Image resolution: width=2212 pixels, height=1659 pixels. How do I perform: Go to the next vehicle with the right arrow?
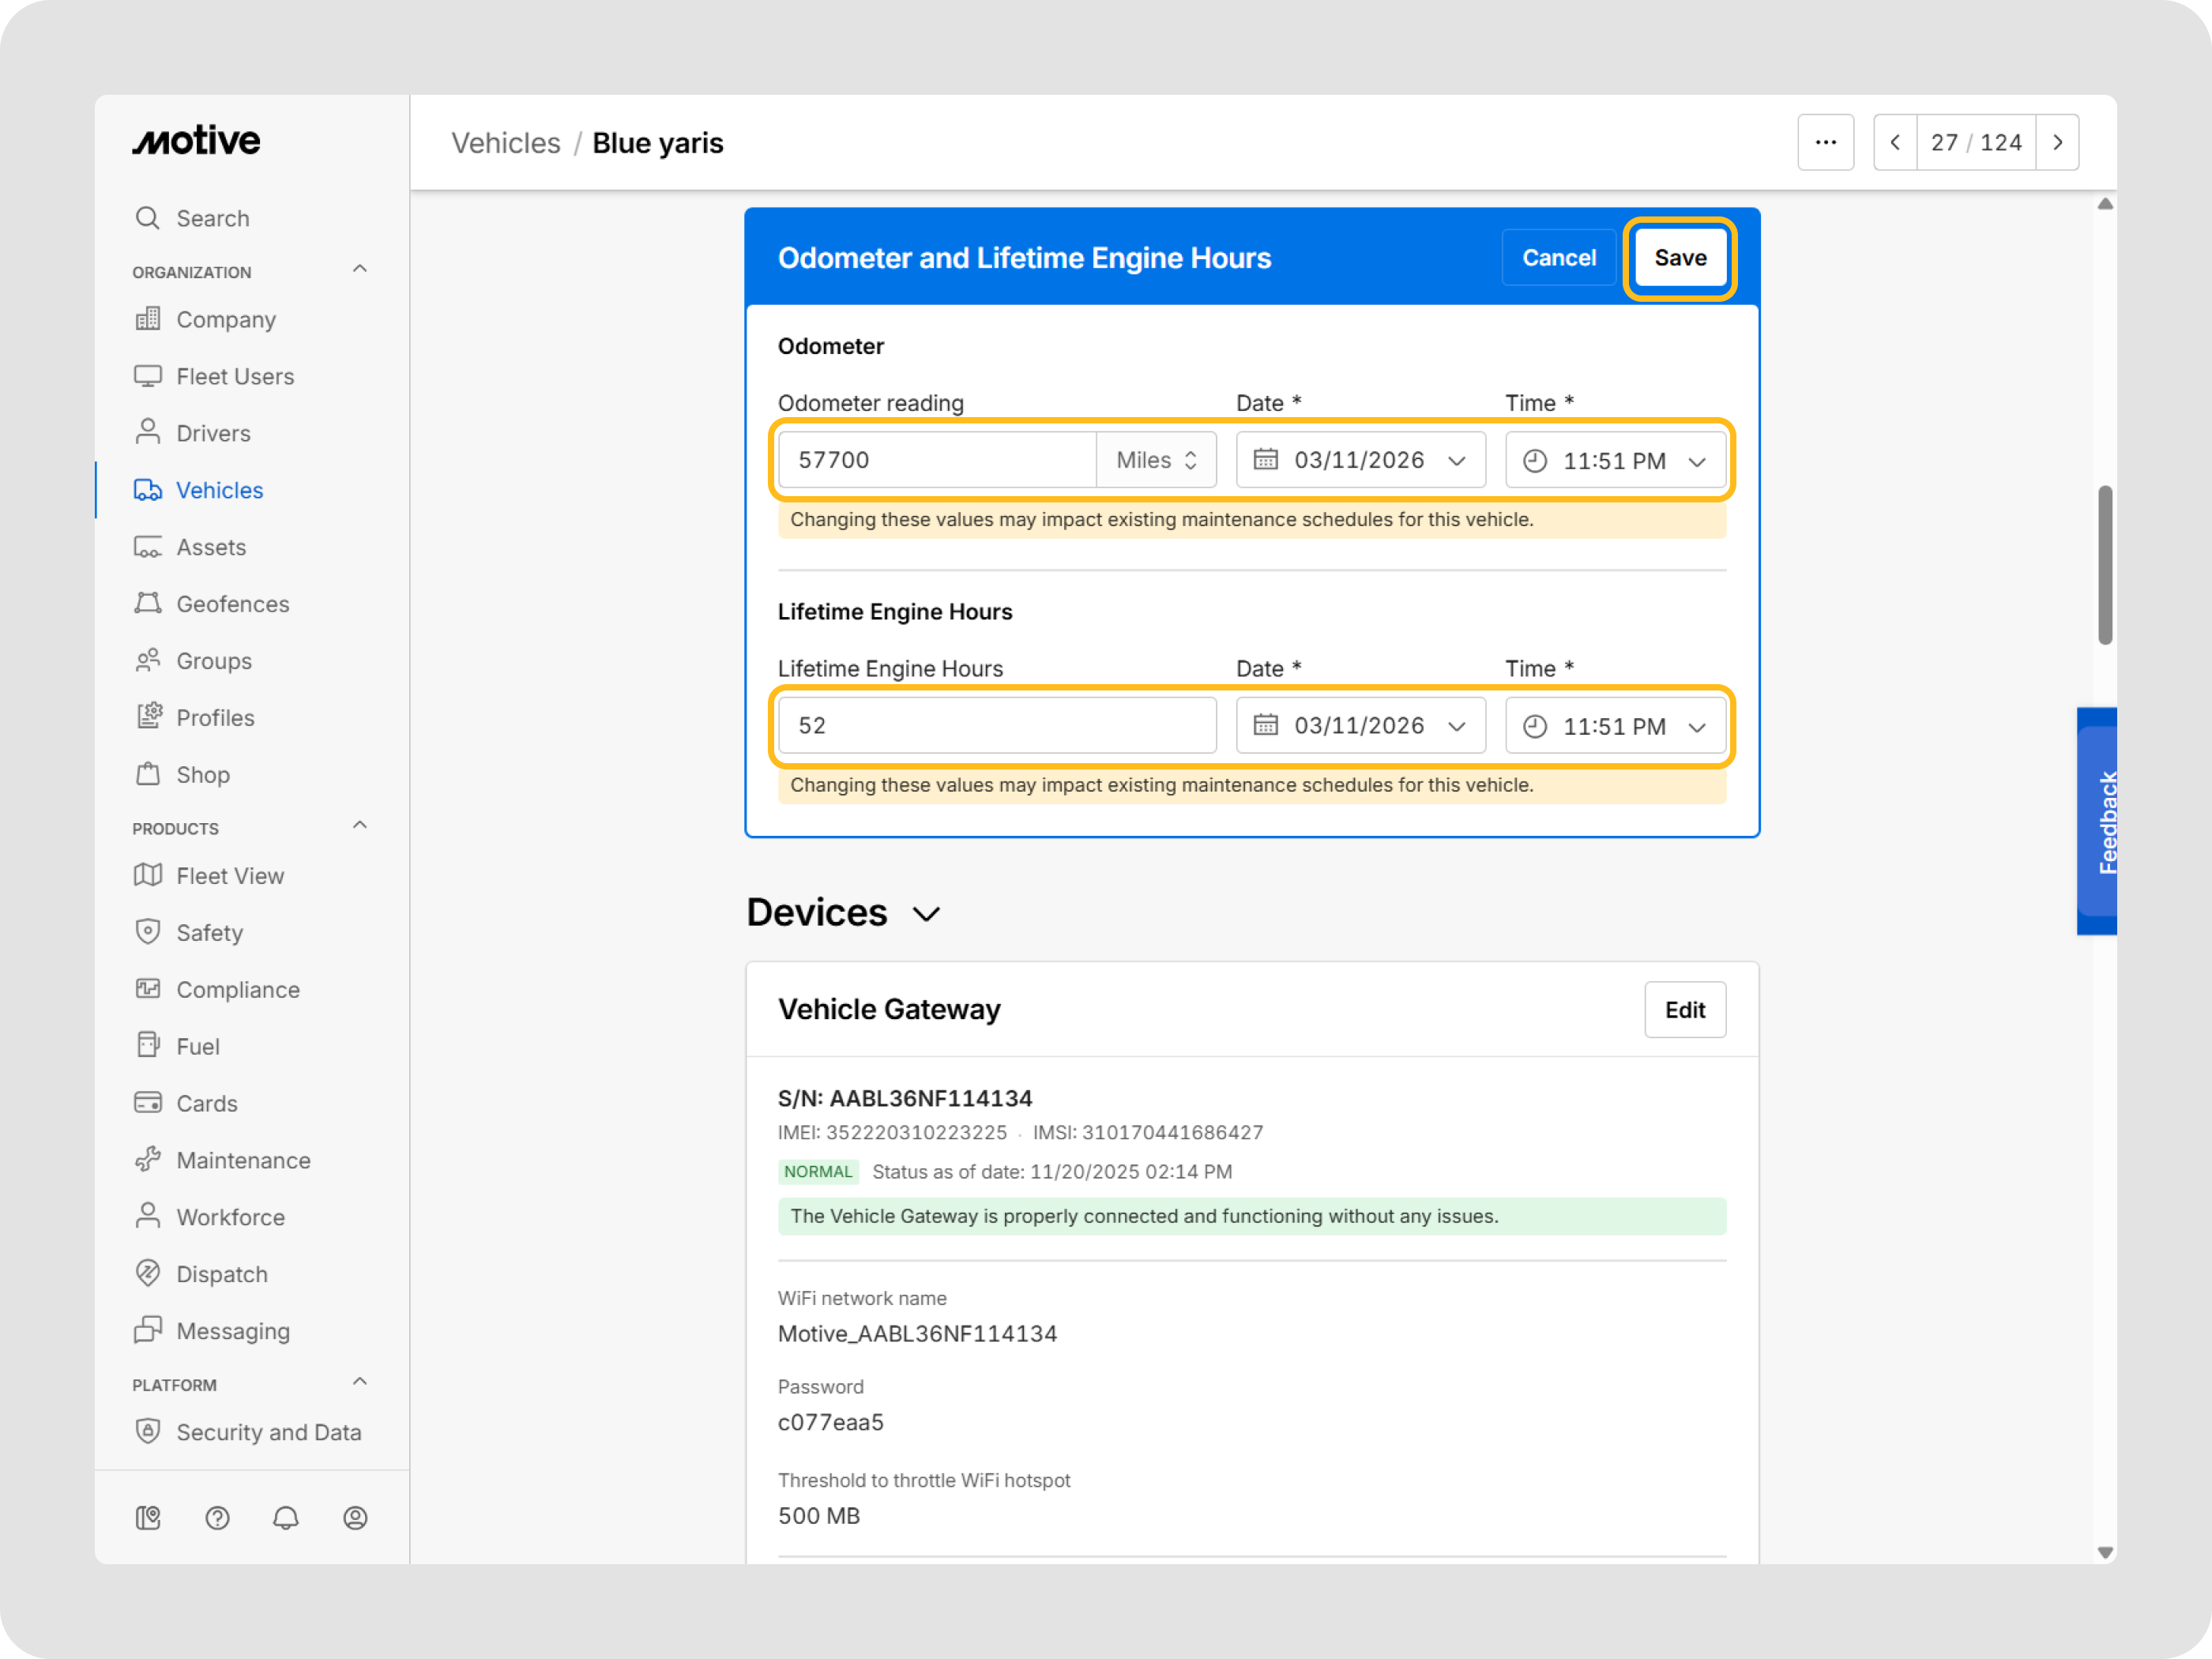2058,143
